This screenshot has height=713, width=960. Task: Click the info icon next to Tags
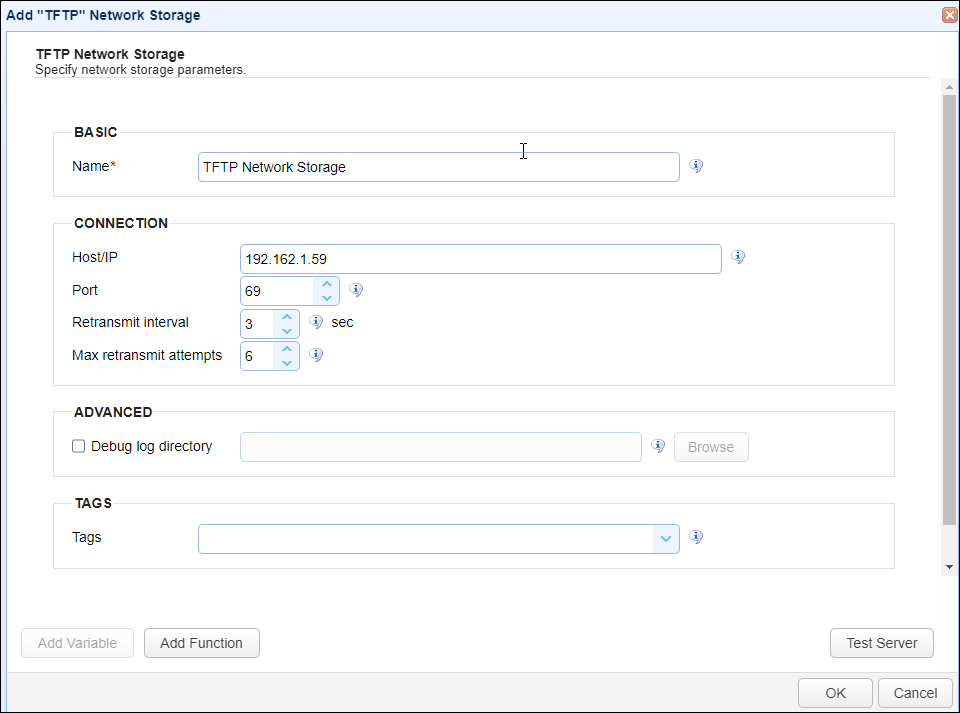pyautogui.click(x=696, y=537)
